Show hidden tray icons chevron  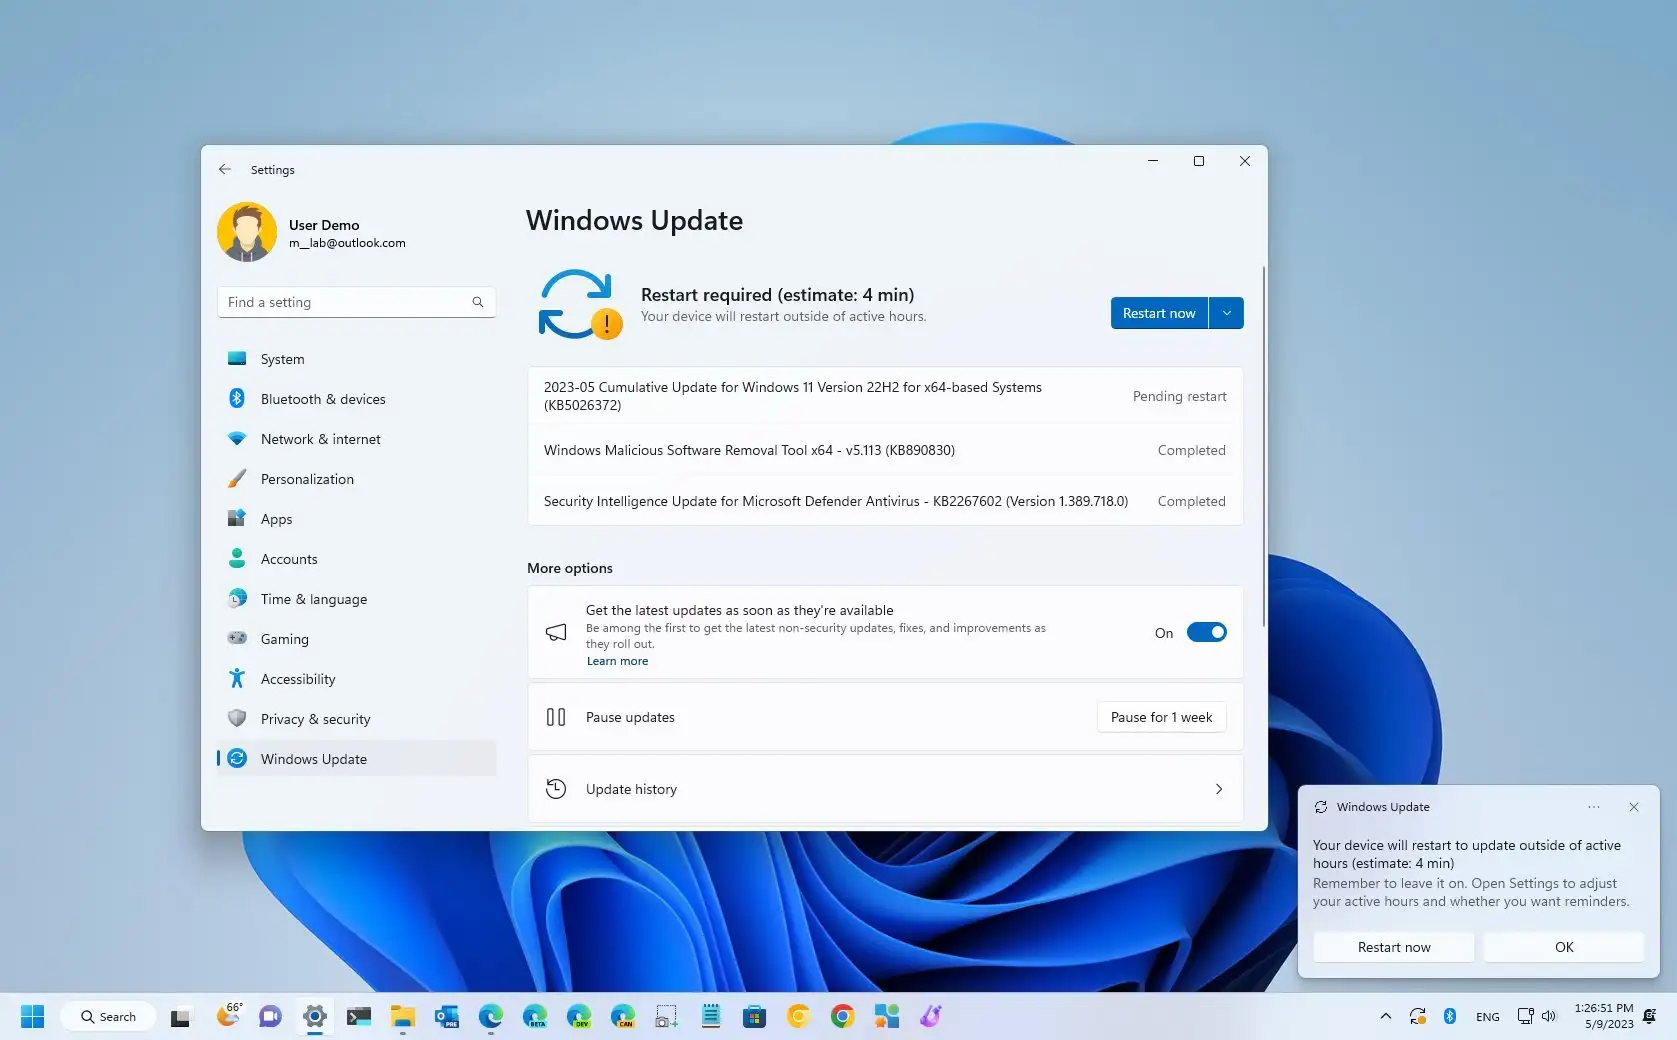click(x=1386, y=1017)
